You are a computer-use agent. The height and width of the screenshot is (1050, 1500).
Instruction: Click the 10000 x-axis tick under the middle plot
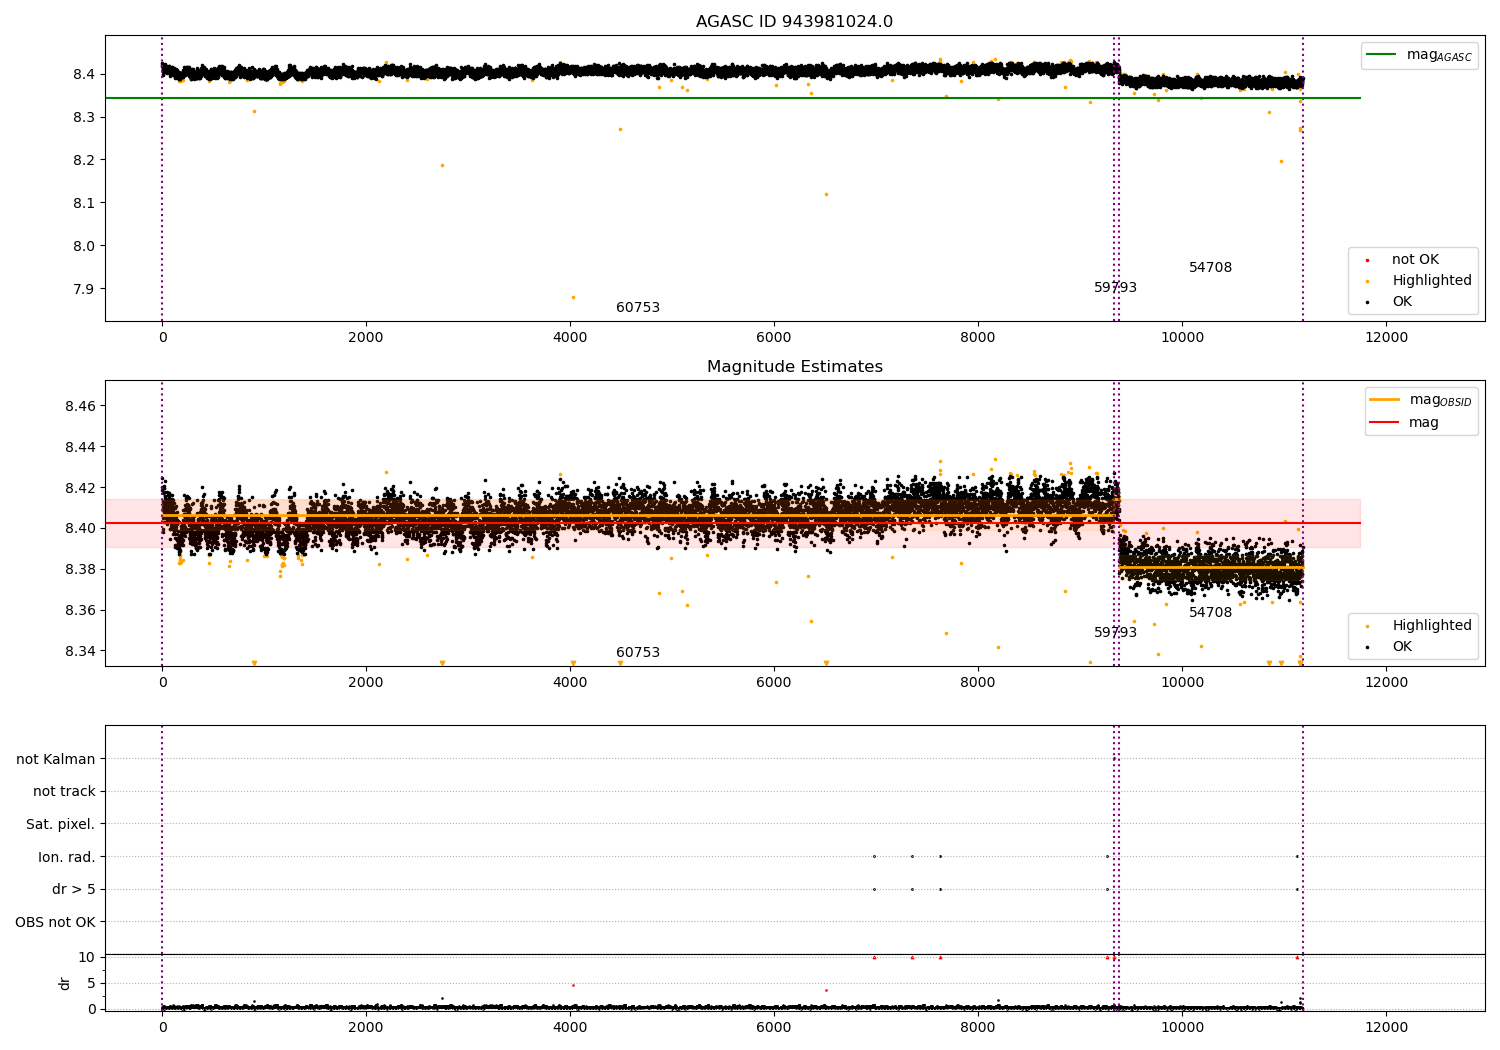(1182, 683)
